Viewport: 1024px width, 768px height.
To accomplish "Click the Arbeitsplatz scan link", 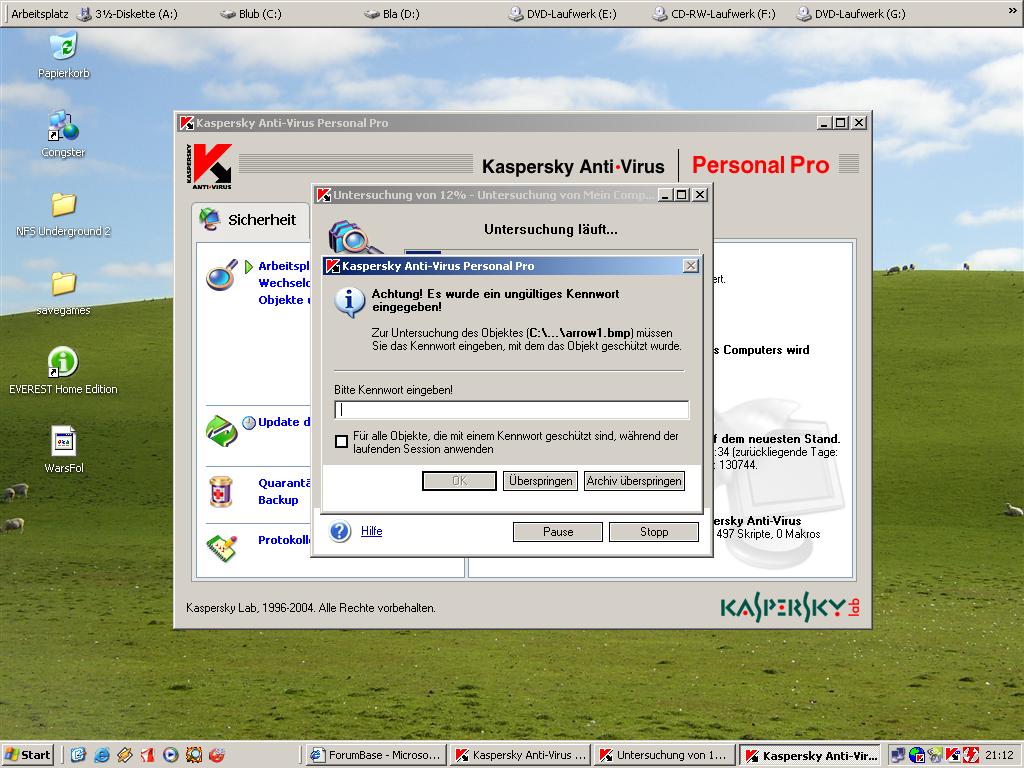I will [284, 266].
